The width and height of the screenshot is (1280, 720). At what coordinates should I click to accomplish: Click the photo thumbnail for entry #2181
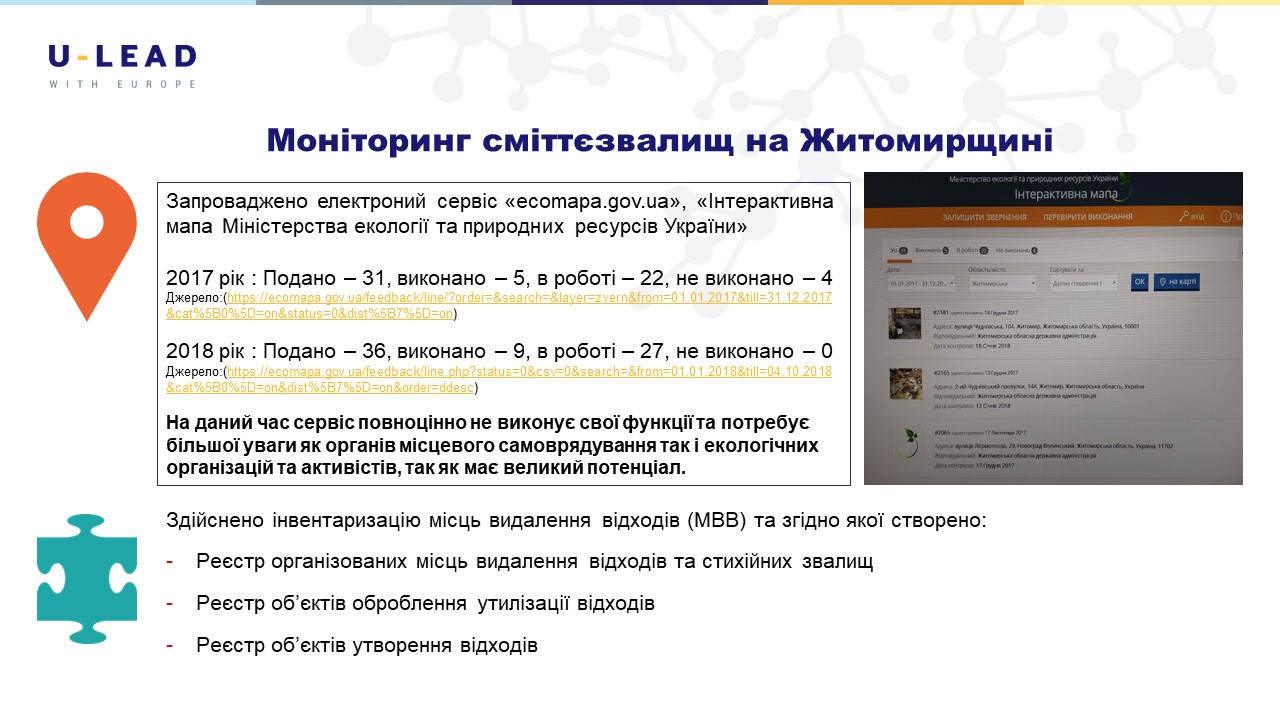click(x=906, y=324)
